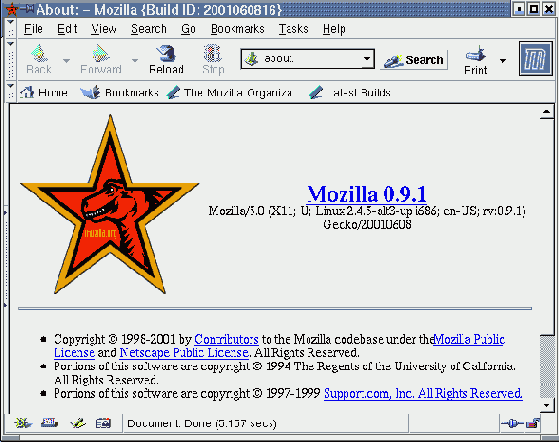Open Composer from status bar icon
The width and height of the screenshot is (559, 442).
[78, 423]
